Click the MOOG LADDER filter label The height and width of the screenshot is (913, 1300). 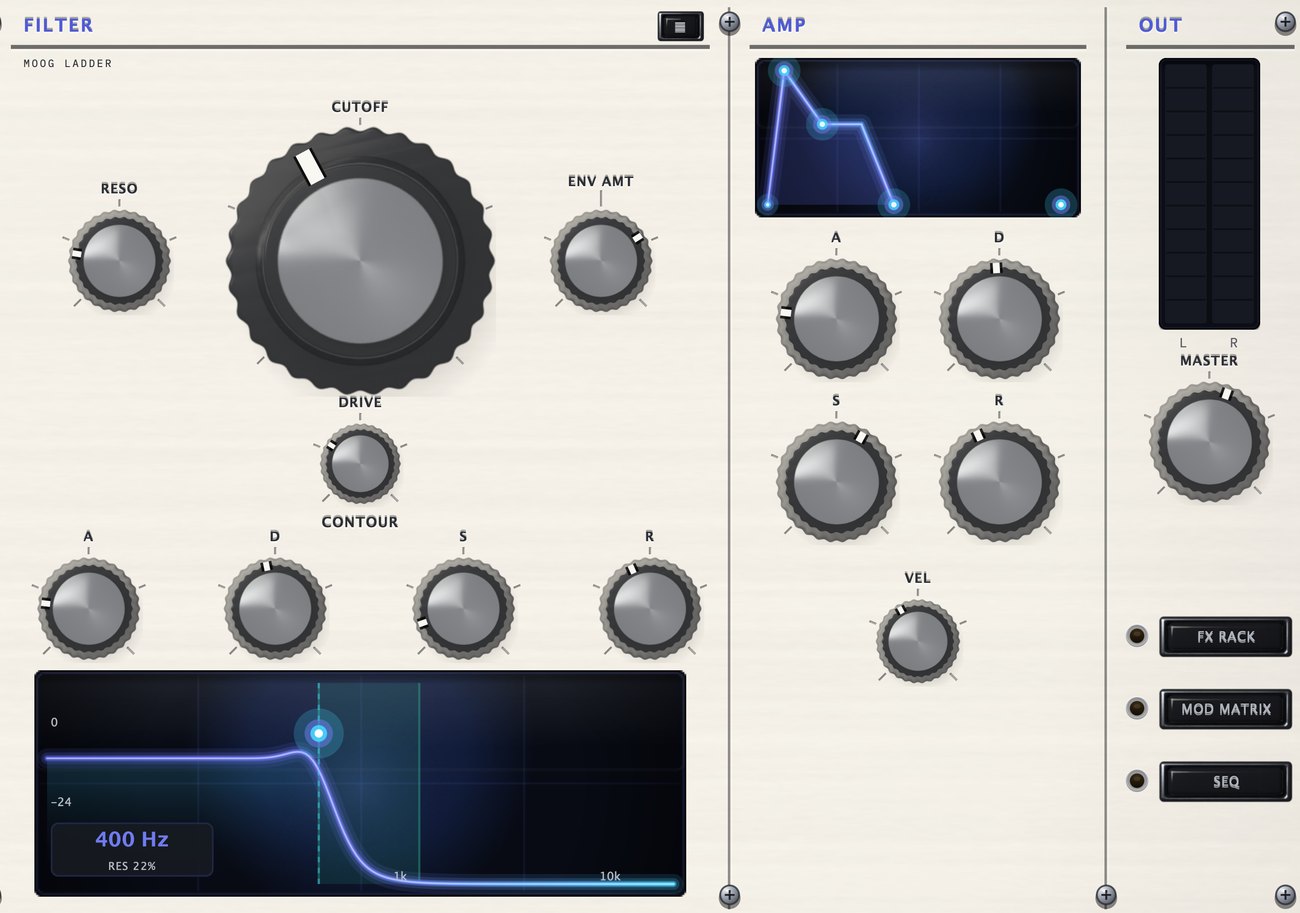click(68, 64)
